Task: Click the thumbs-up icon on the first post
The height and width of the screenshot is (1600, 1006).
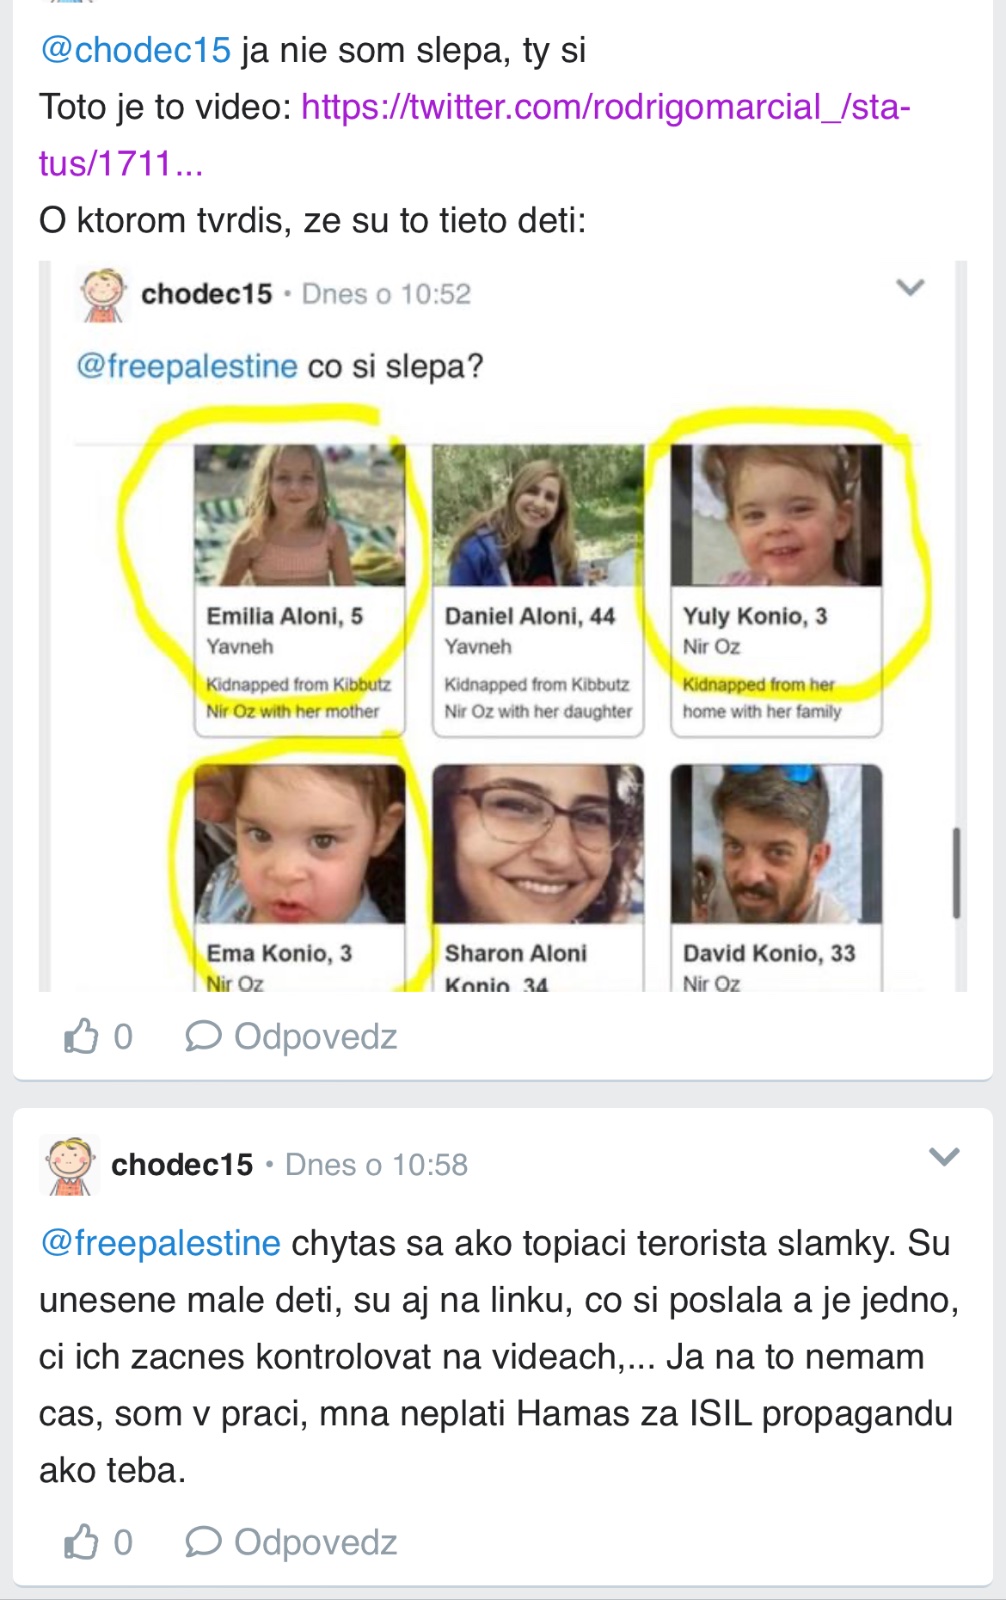Action: [82, 1037]
